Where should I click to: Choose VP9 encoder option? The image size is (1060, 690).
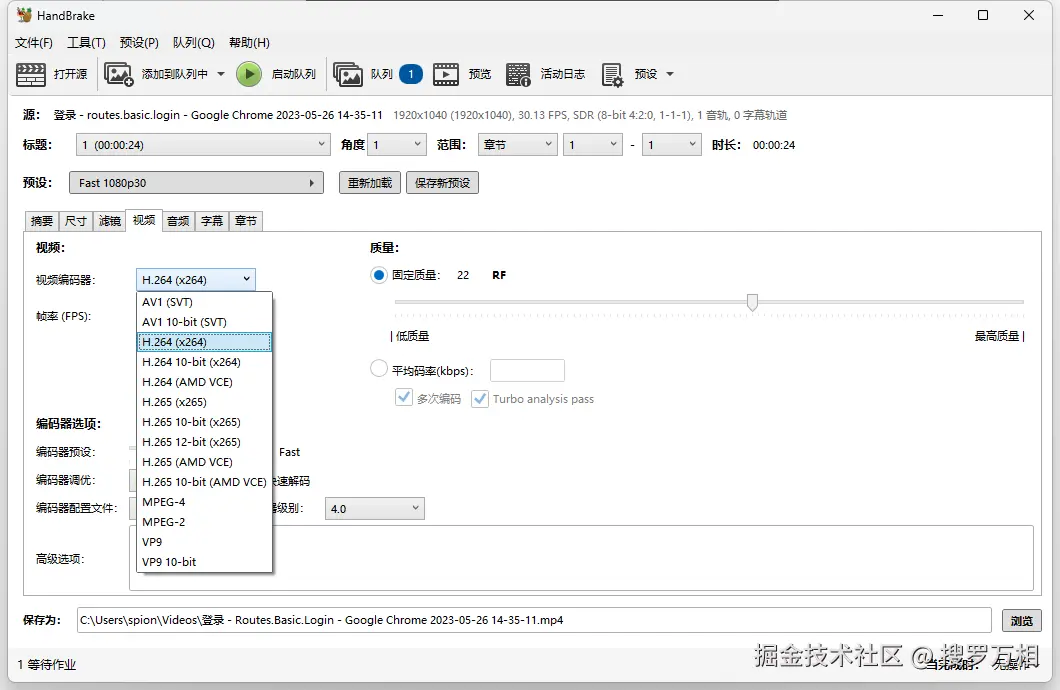(x=204, y=542)
